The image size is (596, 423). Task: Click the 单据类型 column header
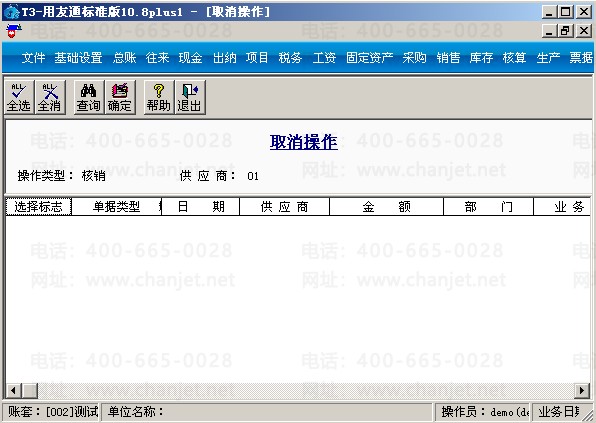[117, 207]
